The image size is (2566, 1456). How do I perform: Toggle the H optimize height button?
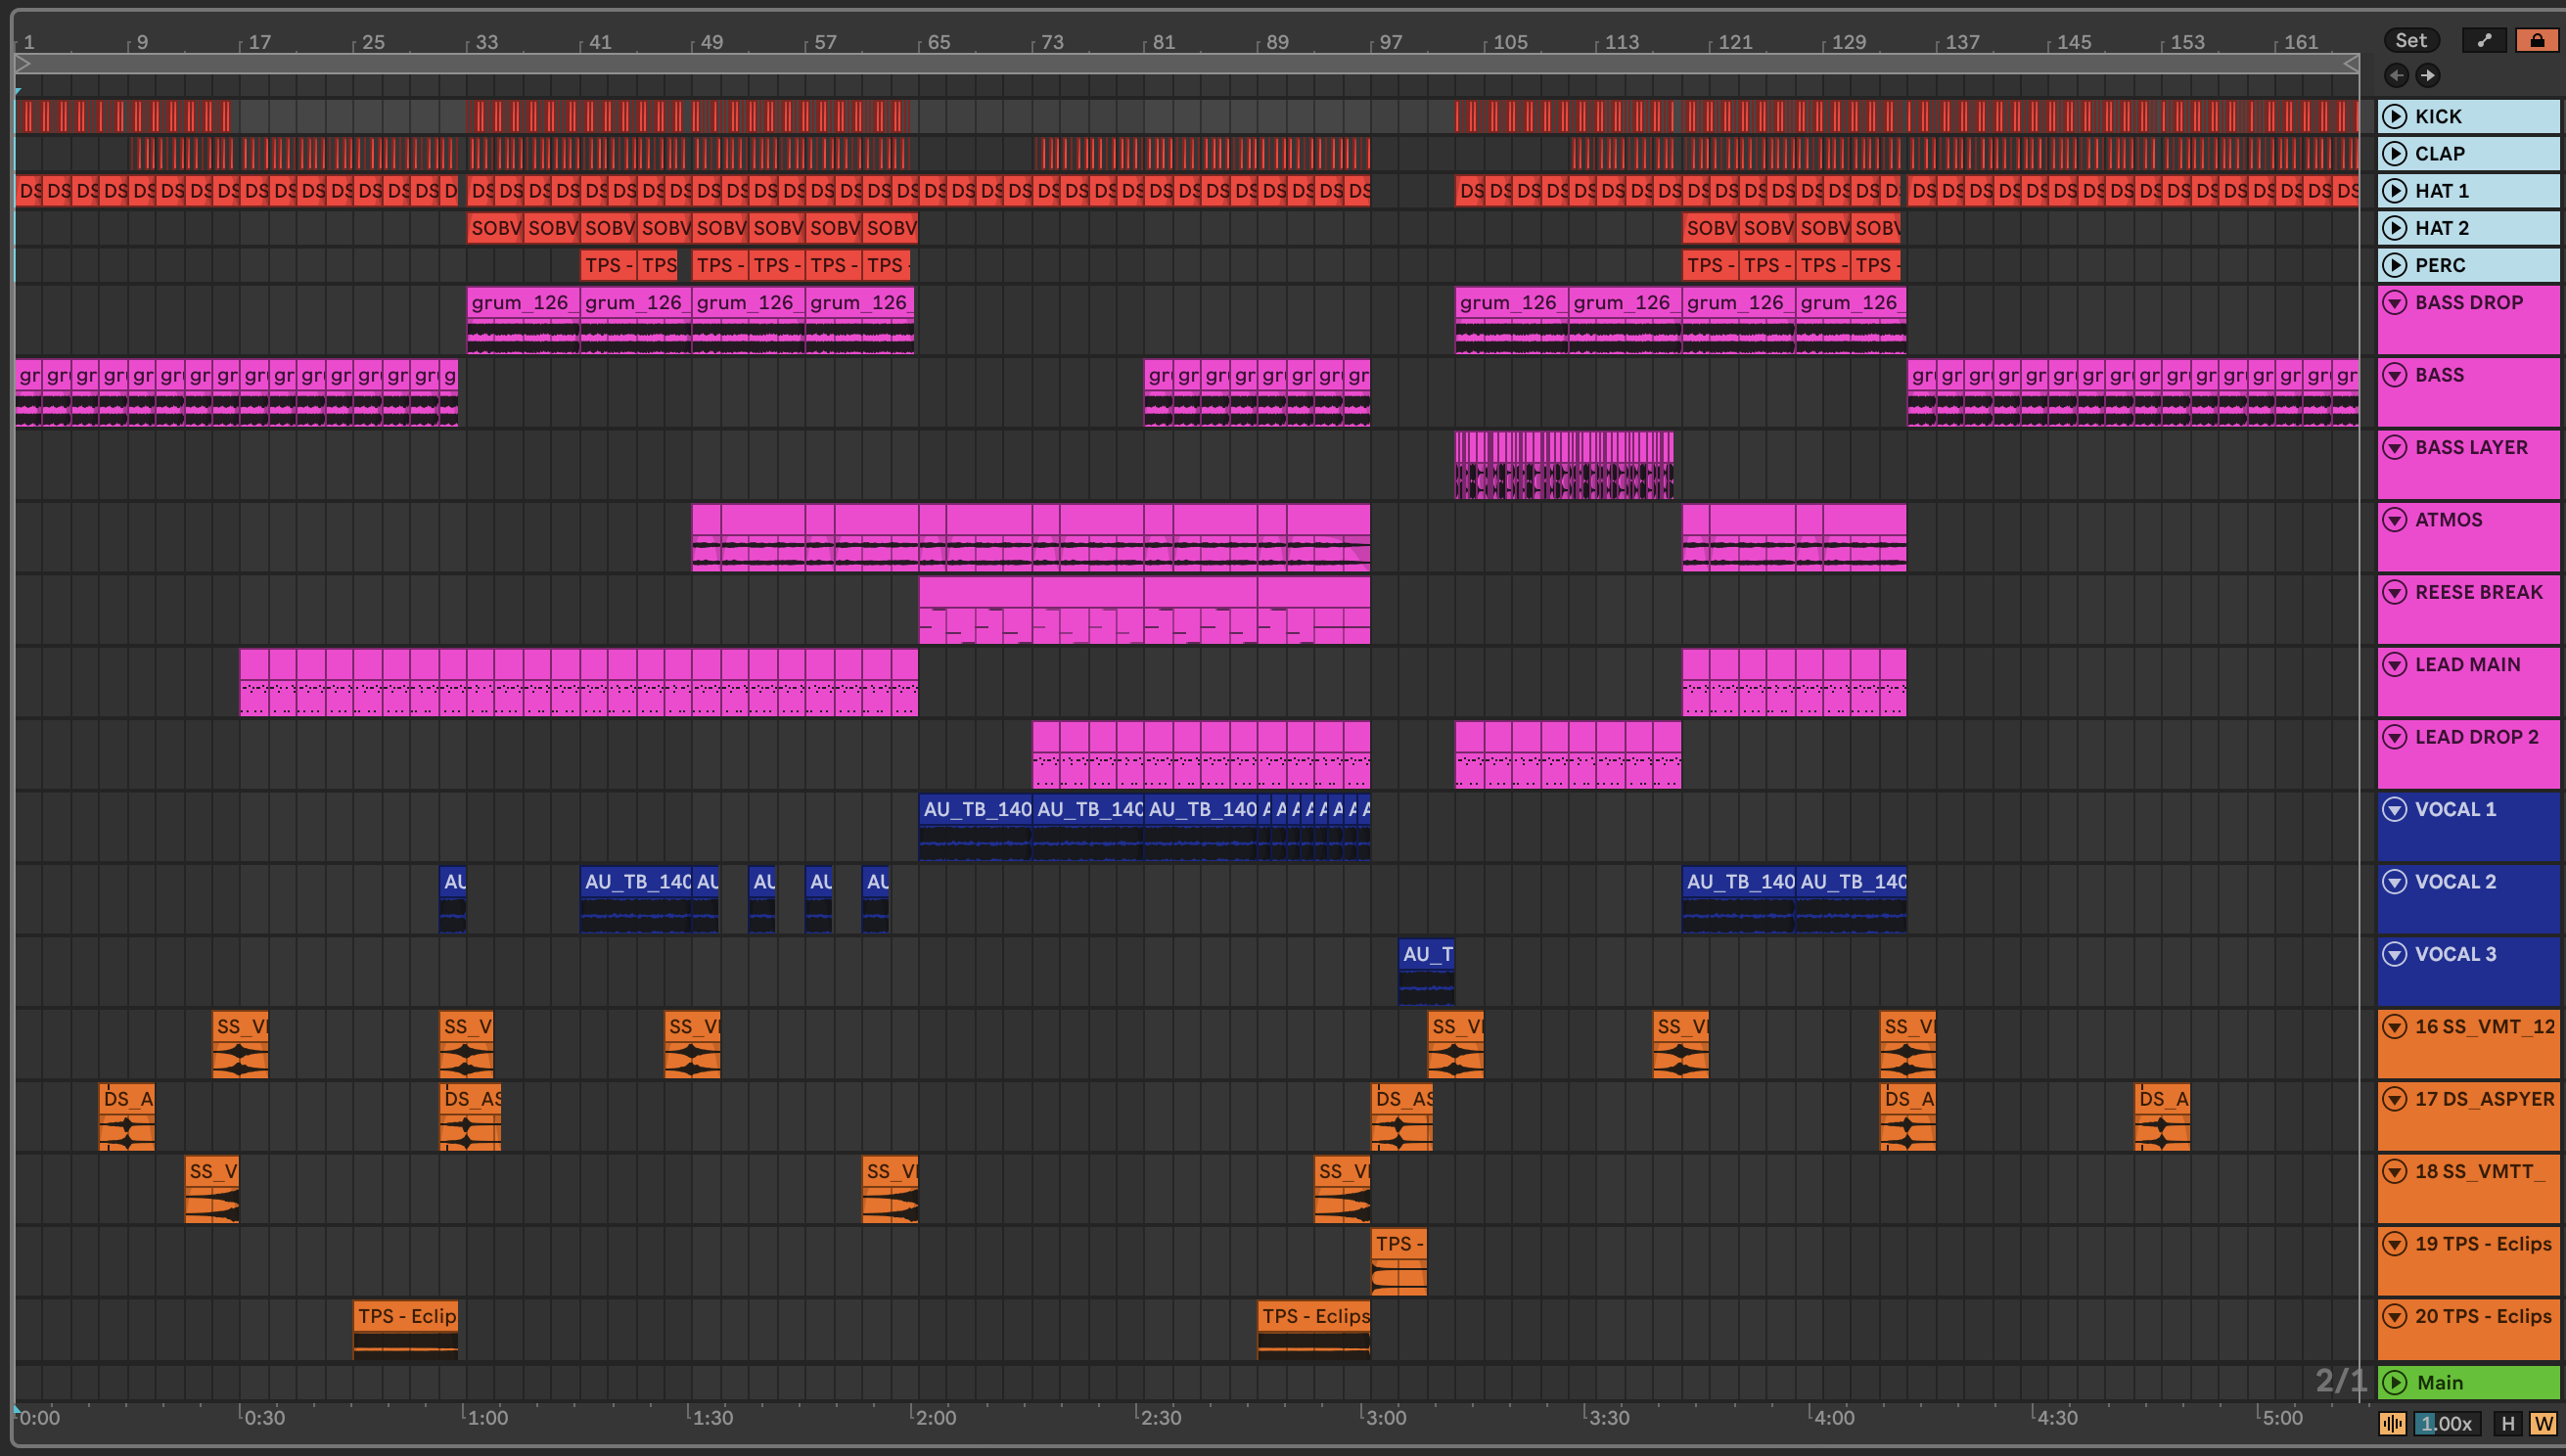tap(2507, 1423)
